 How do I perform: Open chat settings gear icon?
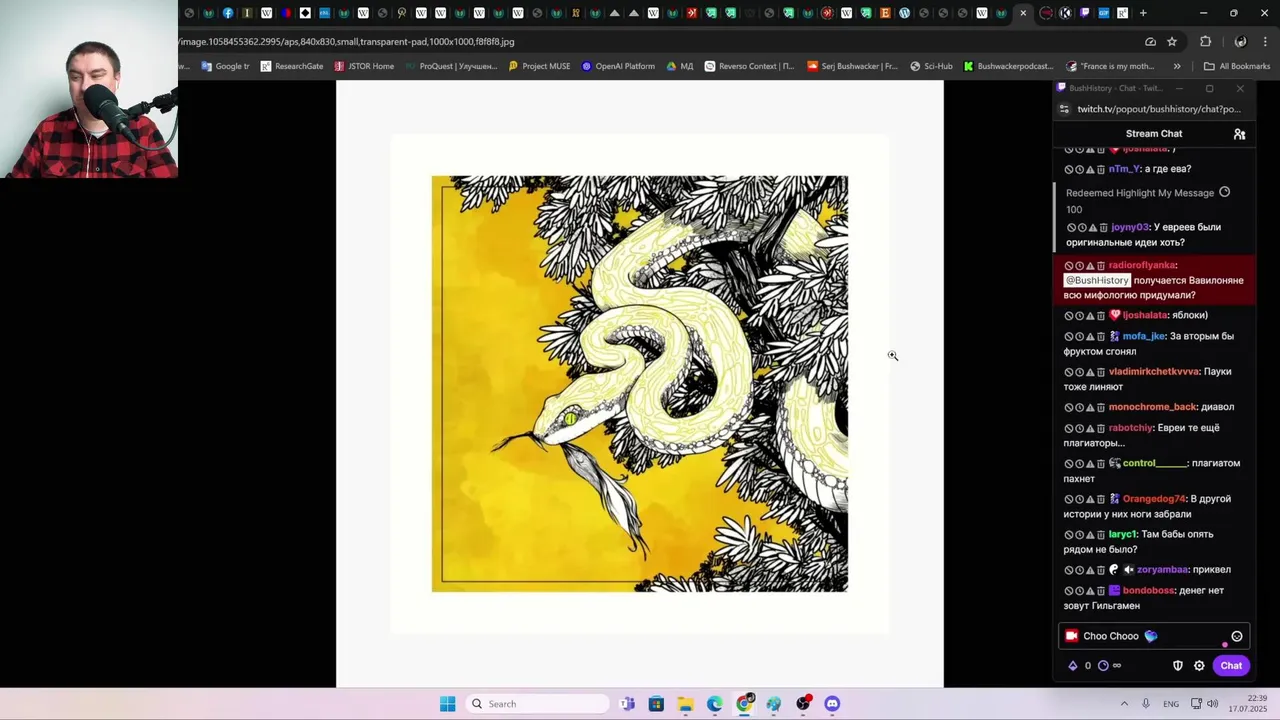point(1199,666)
